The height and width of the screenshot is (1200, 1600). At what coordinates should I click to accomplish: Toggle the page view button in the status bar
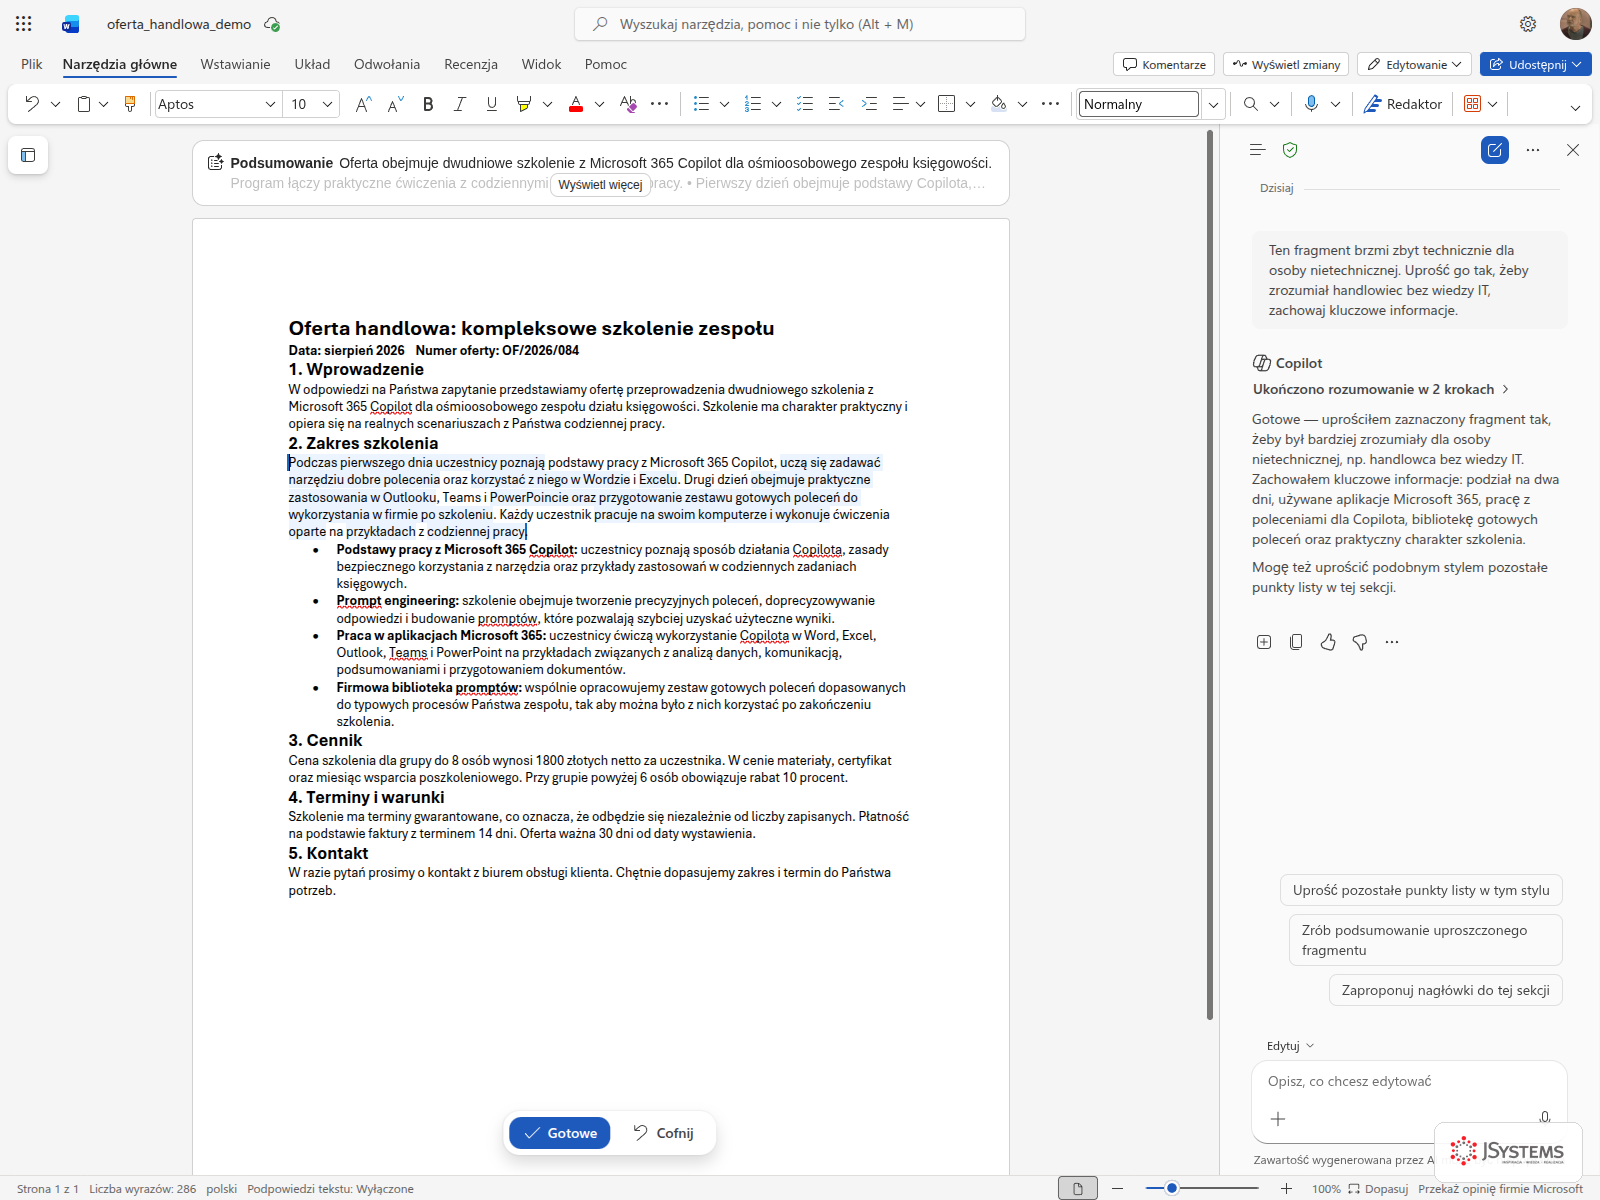(x=1078, y=1189)
